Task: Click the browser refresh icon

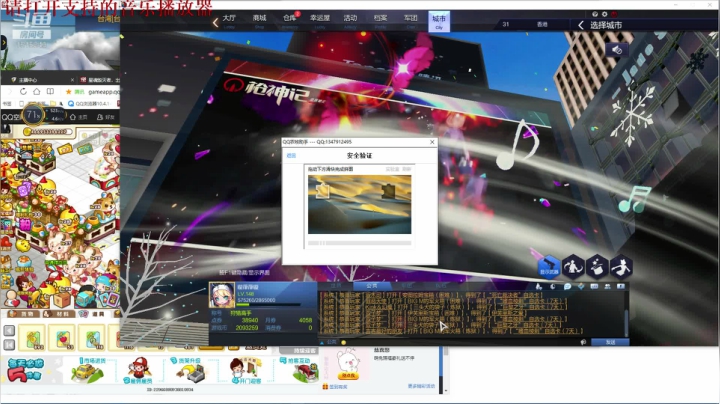Action: (x=23, y=91)
